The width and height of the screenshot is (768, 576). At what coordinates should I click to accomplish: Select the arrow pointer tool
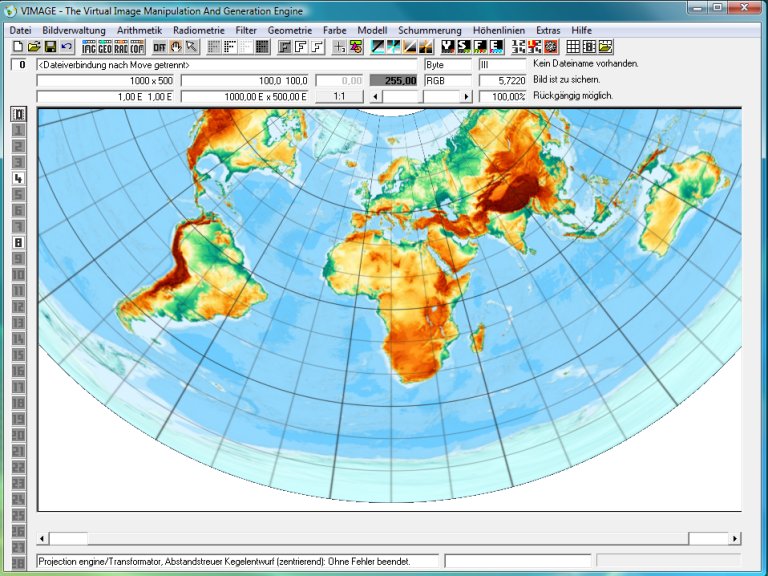coord(190,47)
